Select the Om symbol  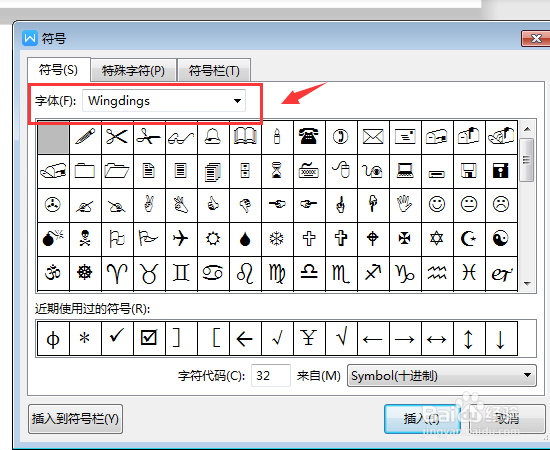click(x=53, y=273)
